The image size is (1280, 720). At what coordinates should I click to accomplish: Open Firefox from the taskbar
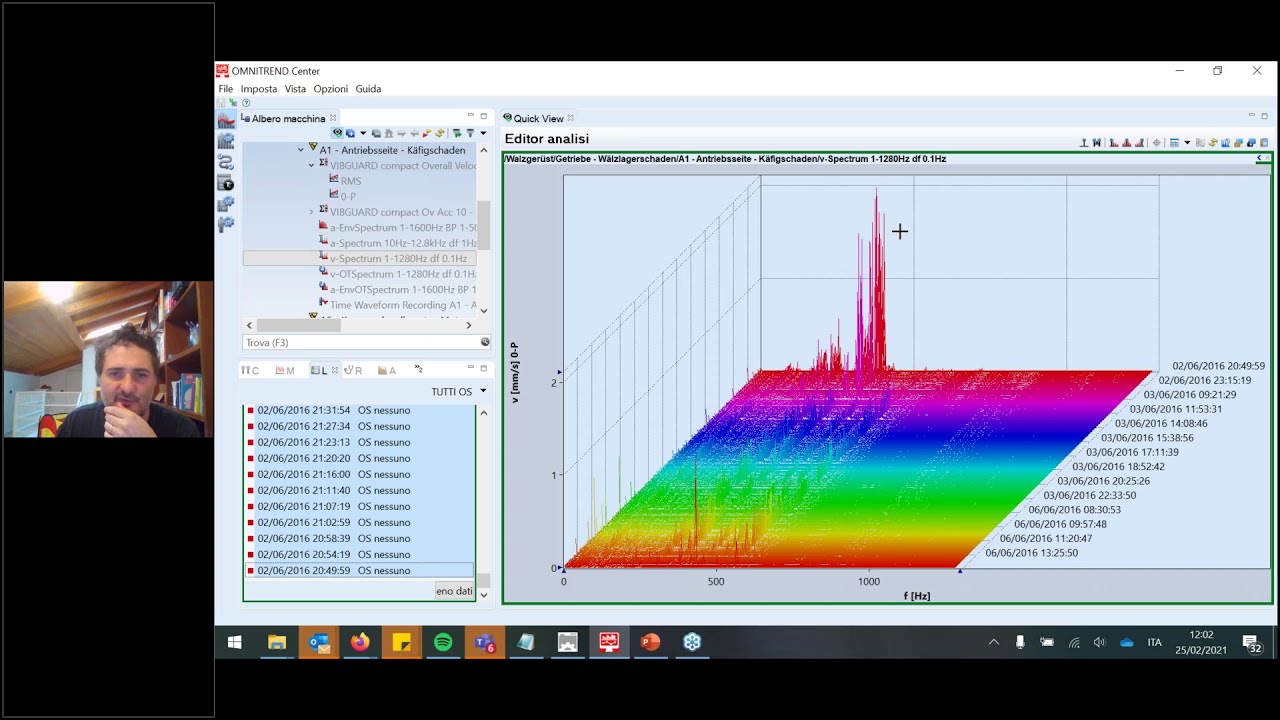coord(360,642)
